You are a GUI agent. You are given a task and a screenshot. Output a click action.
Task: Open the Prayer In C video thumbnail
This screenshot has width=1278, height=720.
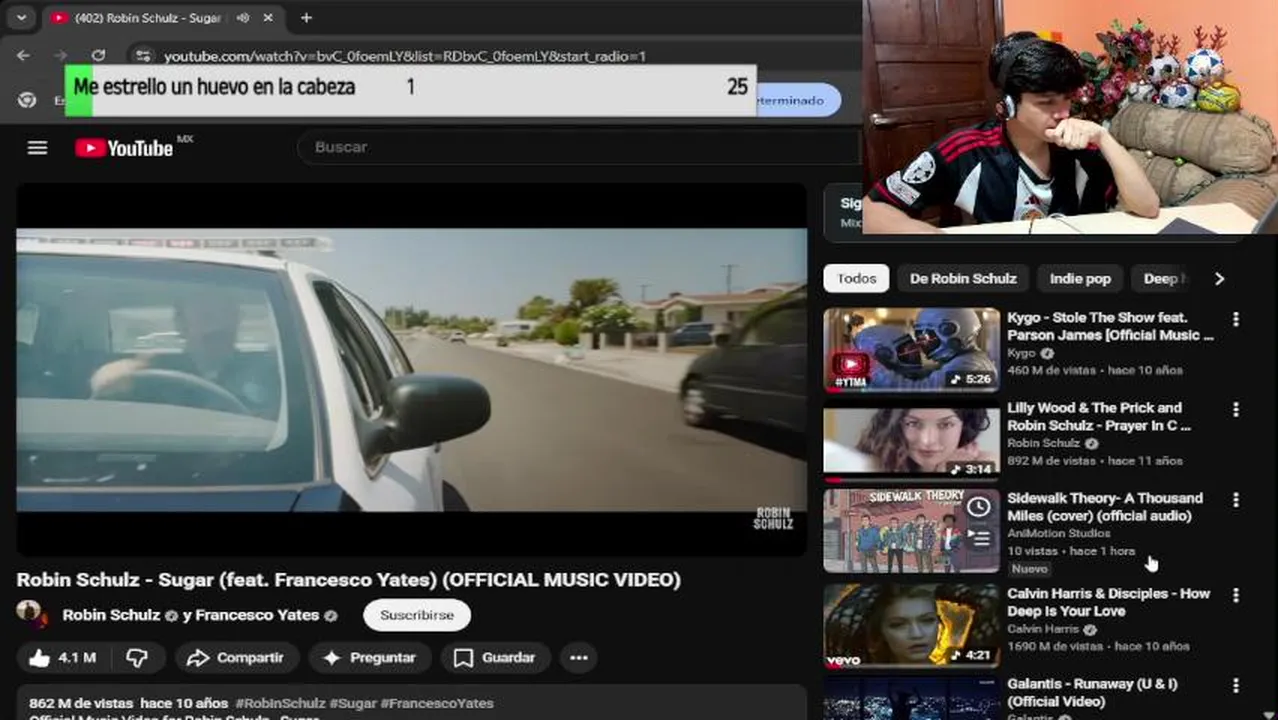point(911,440)
